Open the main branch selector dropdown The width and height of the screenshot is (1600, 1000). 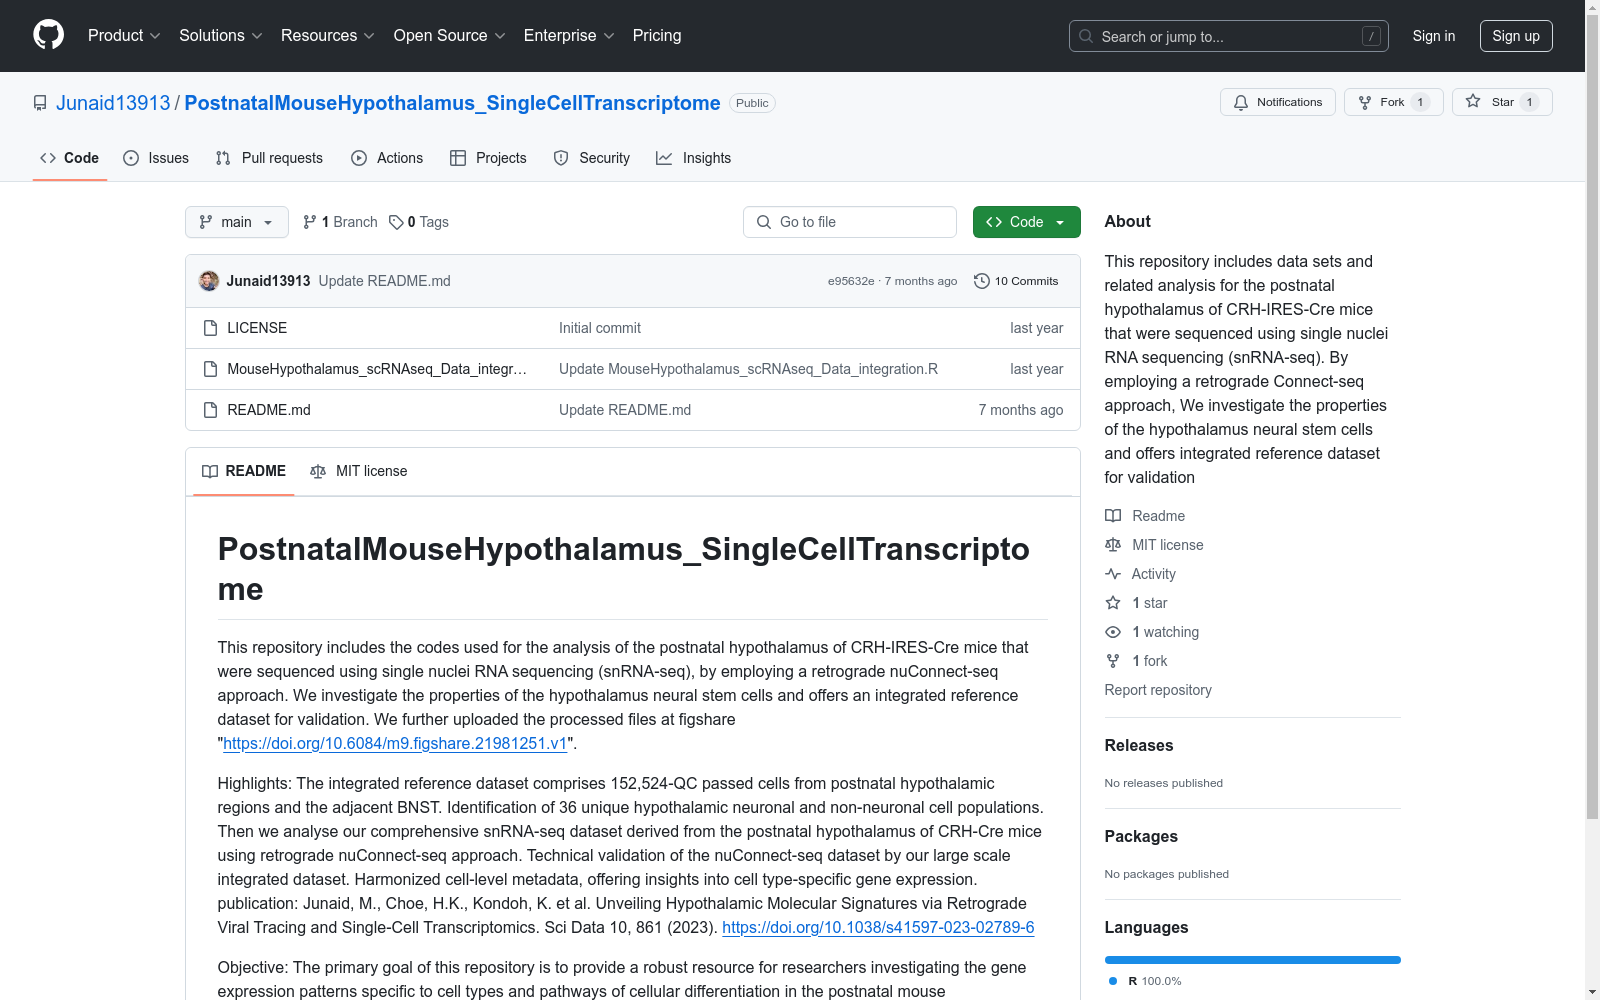tap(237, 222)
